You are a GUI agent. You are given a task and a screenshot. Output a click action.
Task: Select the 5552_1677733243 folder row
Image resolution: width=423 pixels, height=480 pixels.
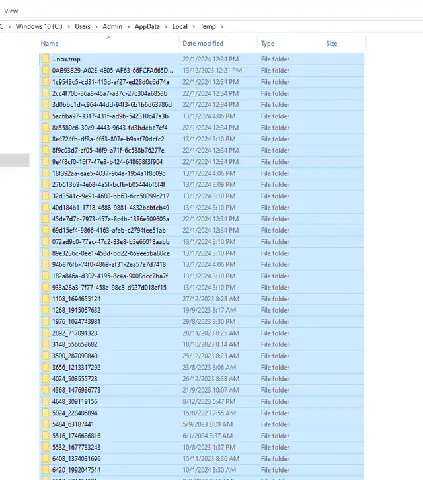202,447
